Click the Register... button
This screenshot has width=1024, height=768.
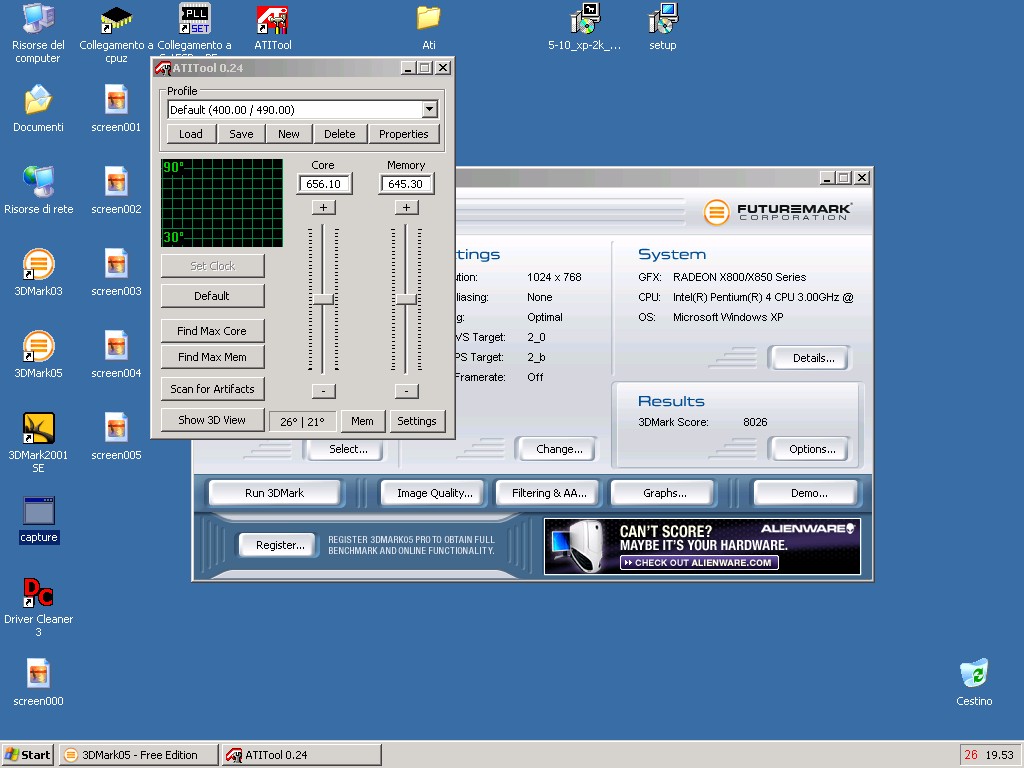pos(280,545)
